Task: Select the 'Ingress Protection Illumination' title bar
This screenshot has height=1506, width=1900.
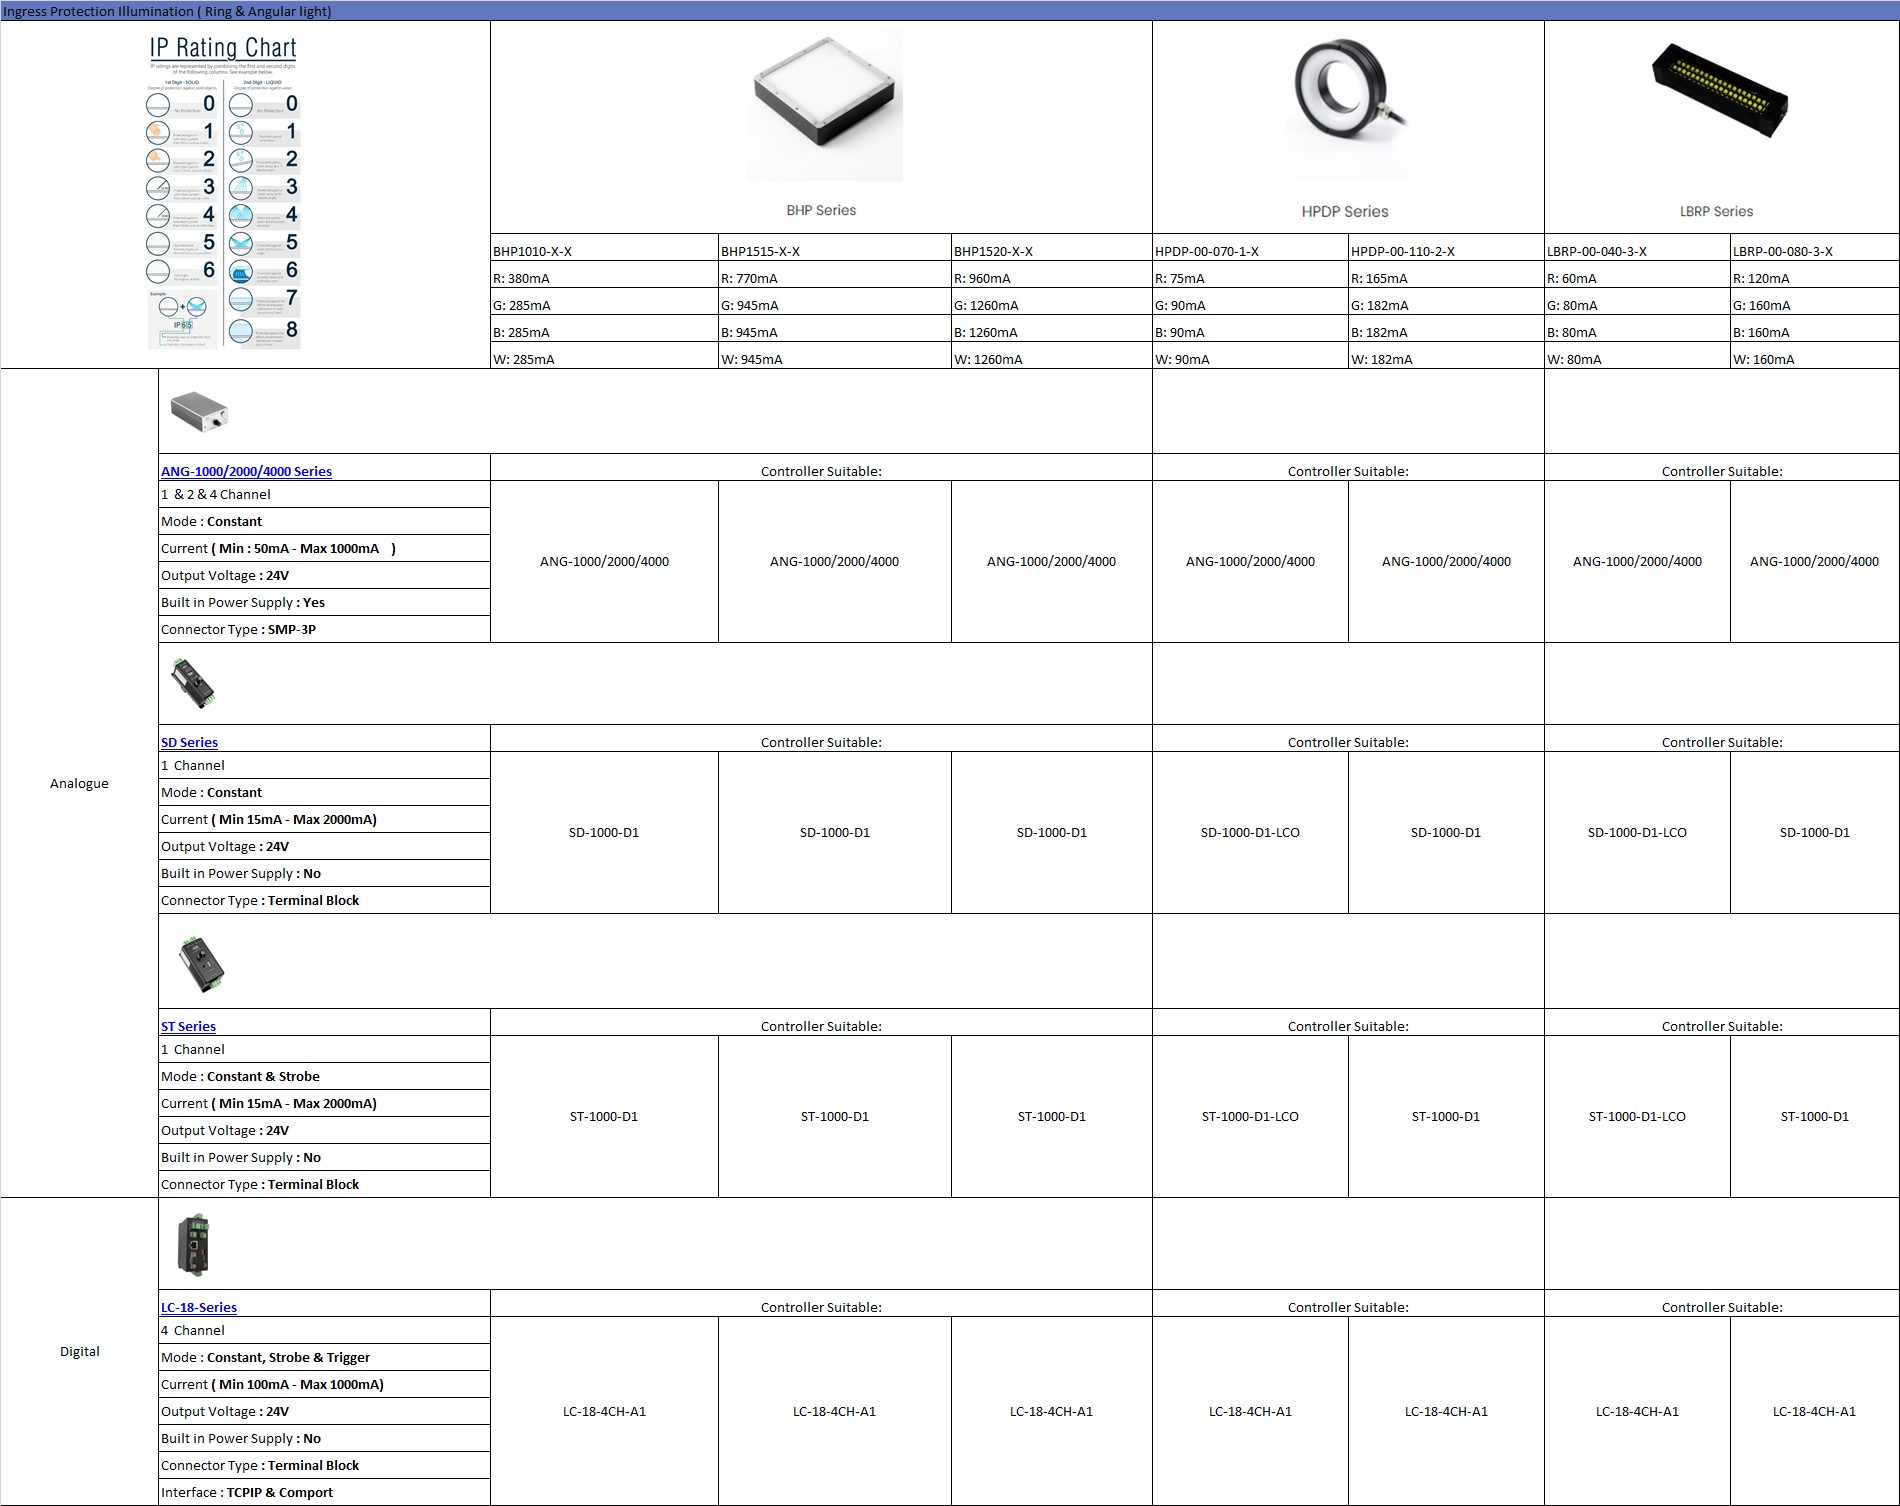Action: 950,11
